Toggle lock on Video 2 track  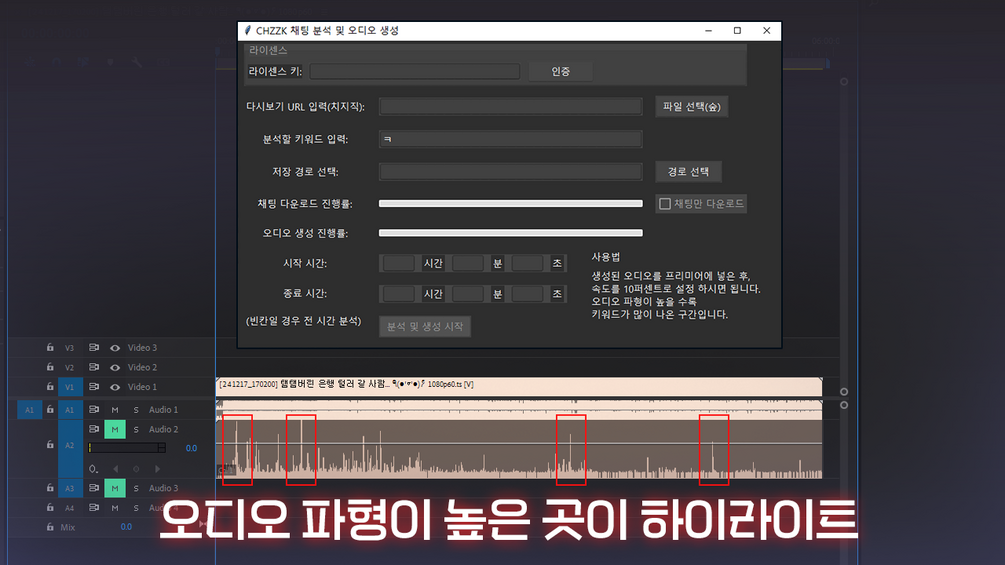50,367
